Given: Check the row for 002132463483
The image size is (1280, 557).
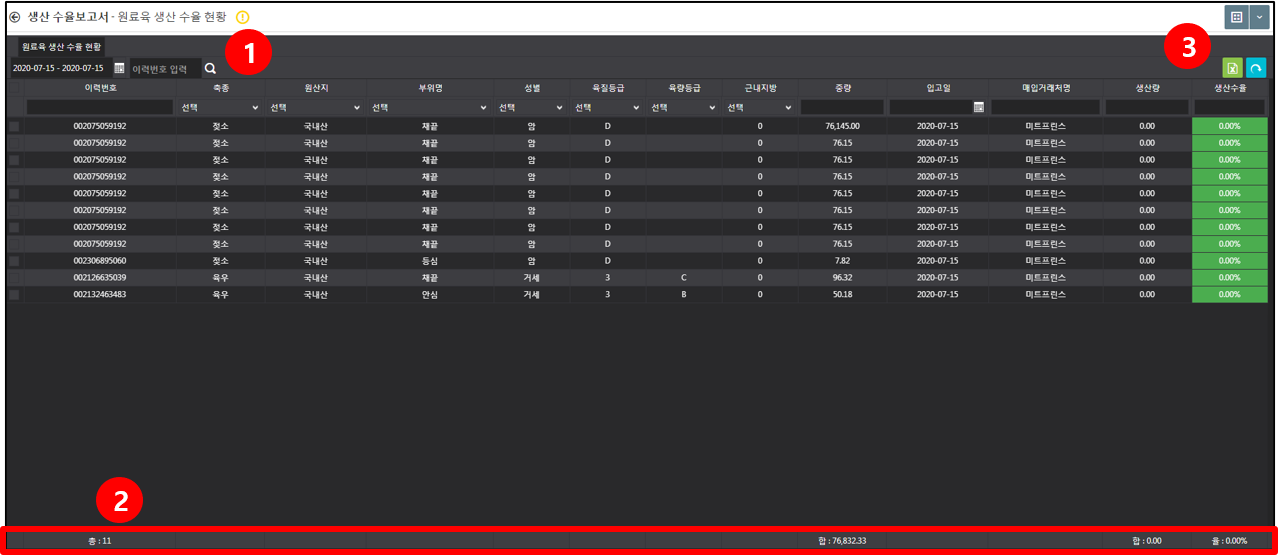Looking at the screenshot, I should (x=14, y=294).
